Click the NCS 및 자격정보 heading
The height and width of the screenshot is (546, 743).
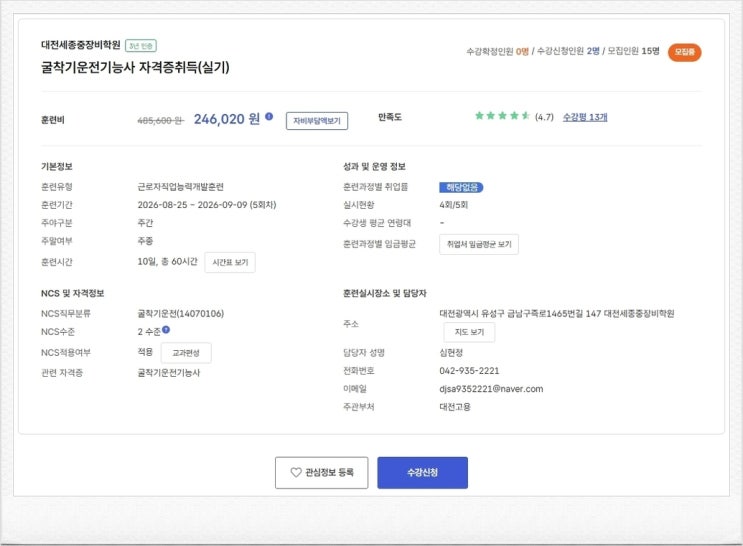pyautogui.click(x=72, y=293)
